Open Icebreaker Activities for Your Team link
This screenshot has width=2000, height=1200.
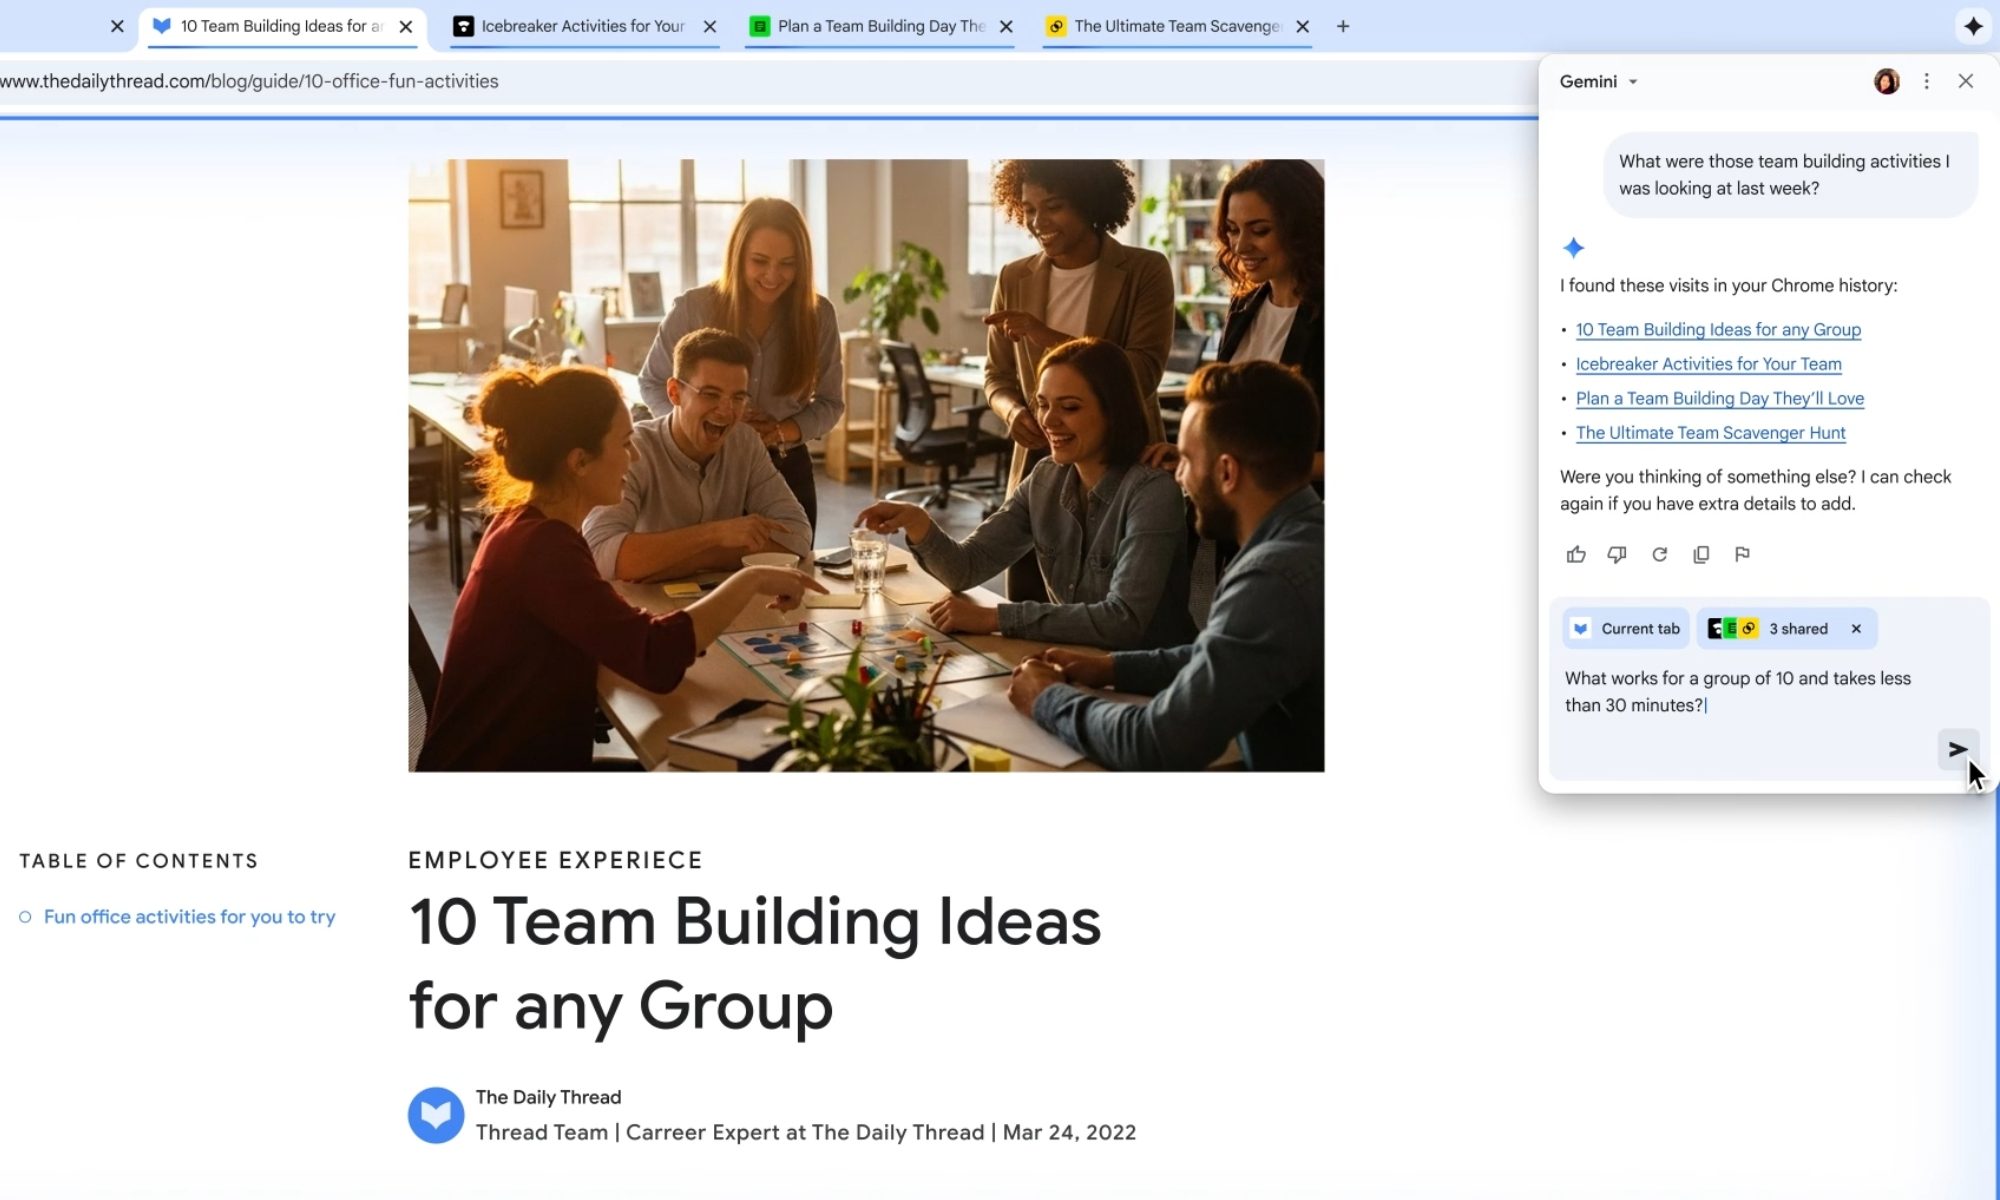point(1708,364)
